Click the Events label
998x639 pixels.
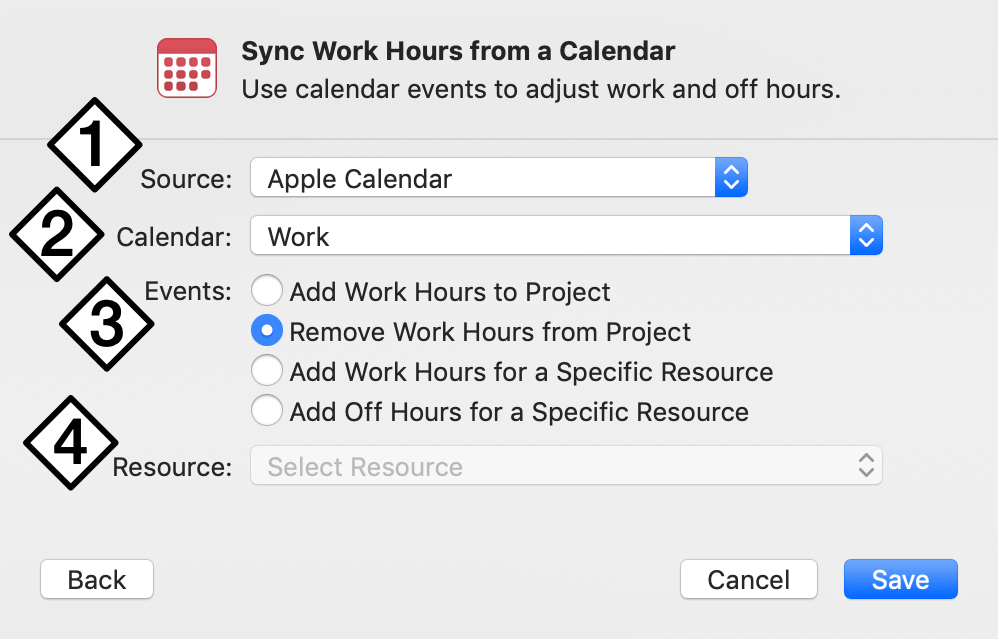[x=188, y=291]
